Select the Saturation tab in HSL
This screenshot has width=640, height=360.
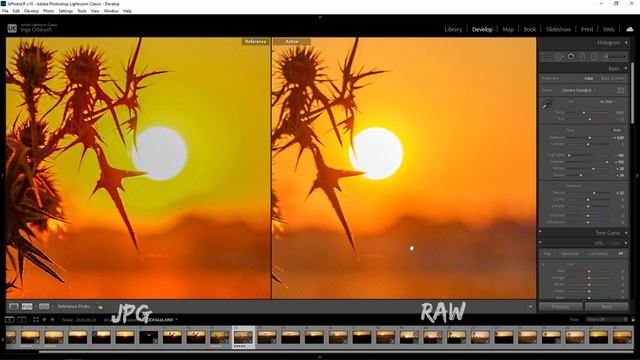coord(570,253)
